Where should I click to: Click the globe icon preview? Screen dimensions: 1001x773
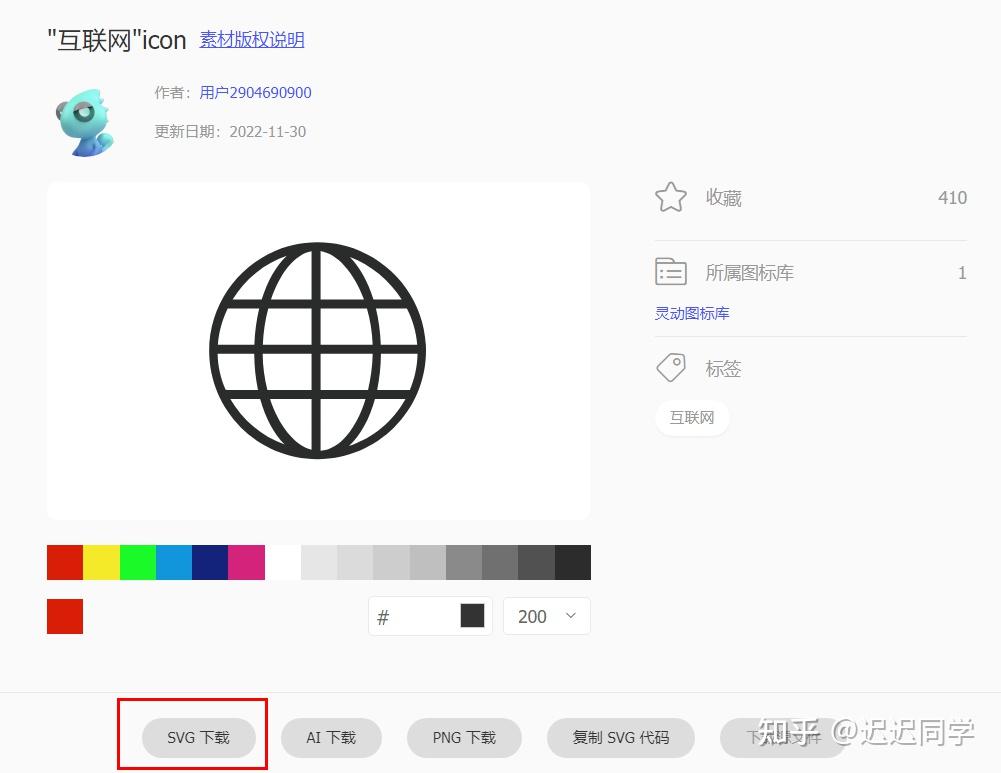(318, 350)
